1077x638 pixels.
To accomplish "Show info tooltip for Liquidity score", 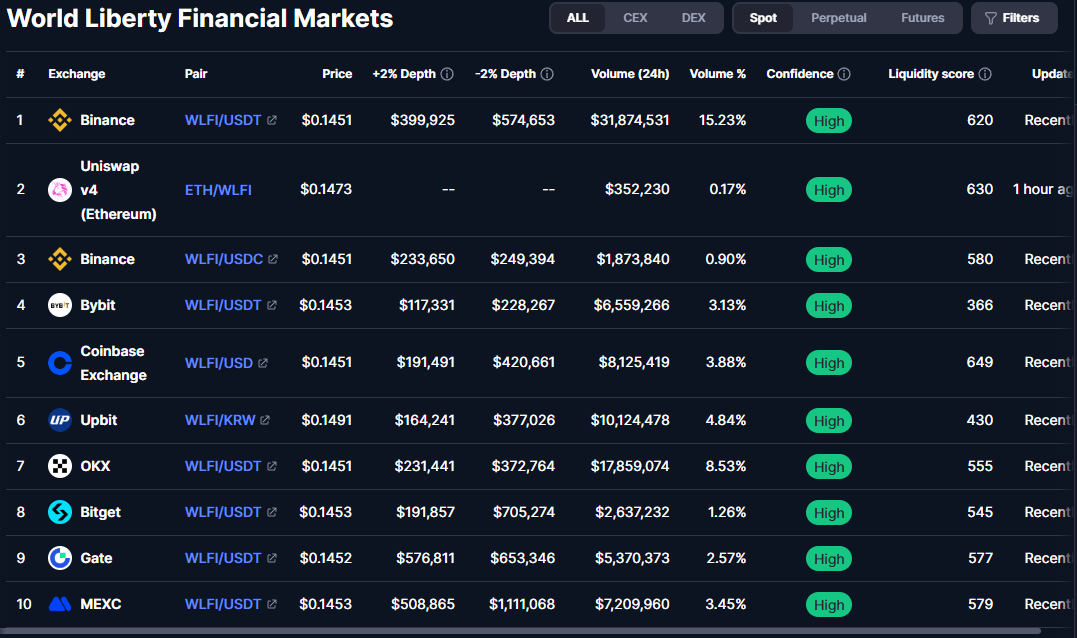I will 985,74.
